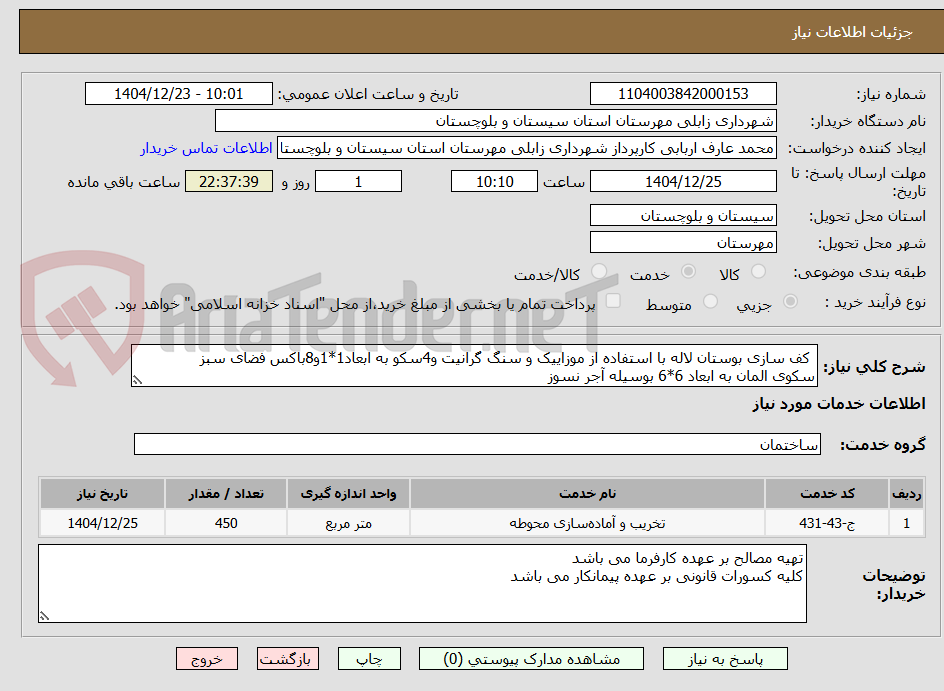Click resize handle of توضیحات خریدار textarea

pos(45,616)
